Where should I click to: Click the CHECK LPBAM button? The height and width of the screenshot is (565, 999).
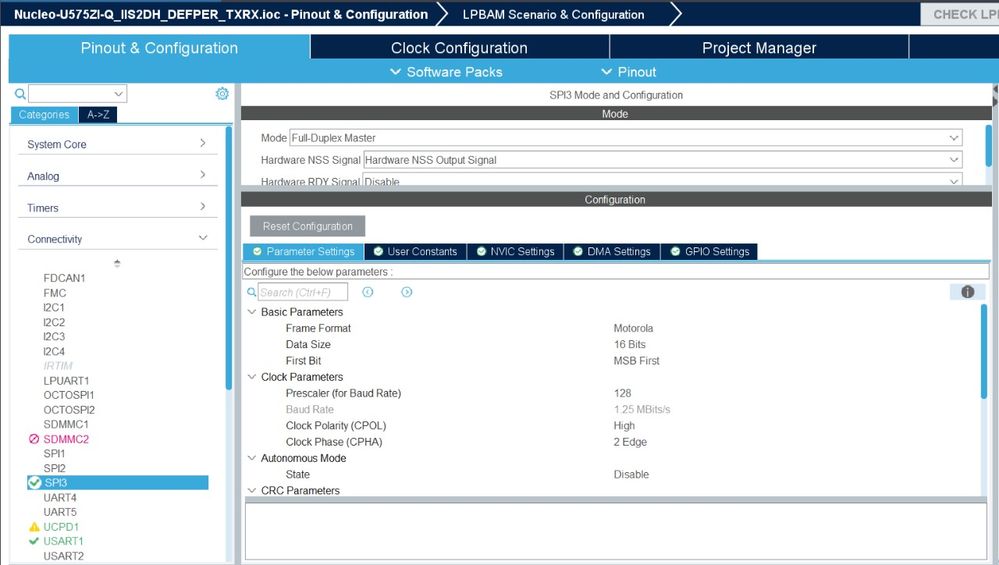[959, 14]
